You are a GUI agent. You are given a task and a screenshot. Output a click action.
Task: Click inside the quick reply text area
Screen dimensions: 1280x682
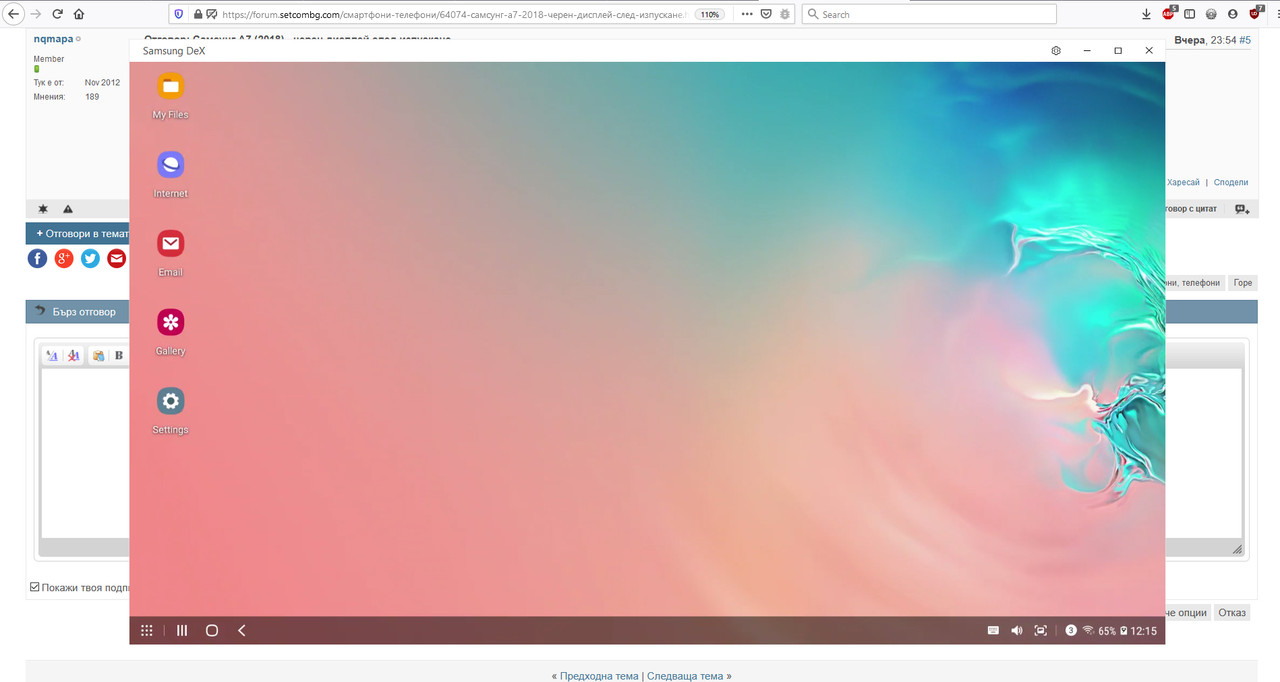86,454
